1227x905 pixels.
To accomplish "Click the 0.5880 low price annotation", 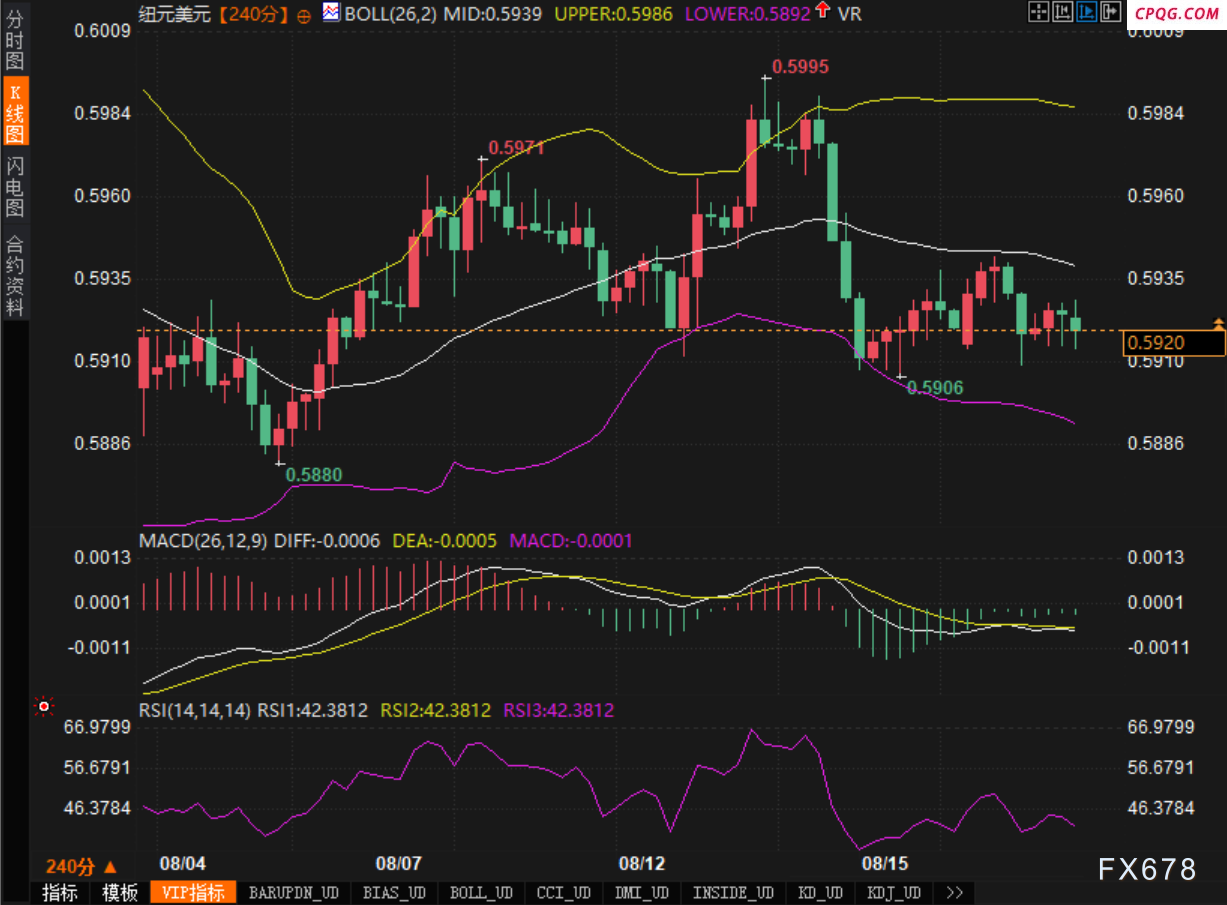I will click(x=314, y=474).
